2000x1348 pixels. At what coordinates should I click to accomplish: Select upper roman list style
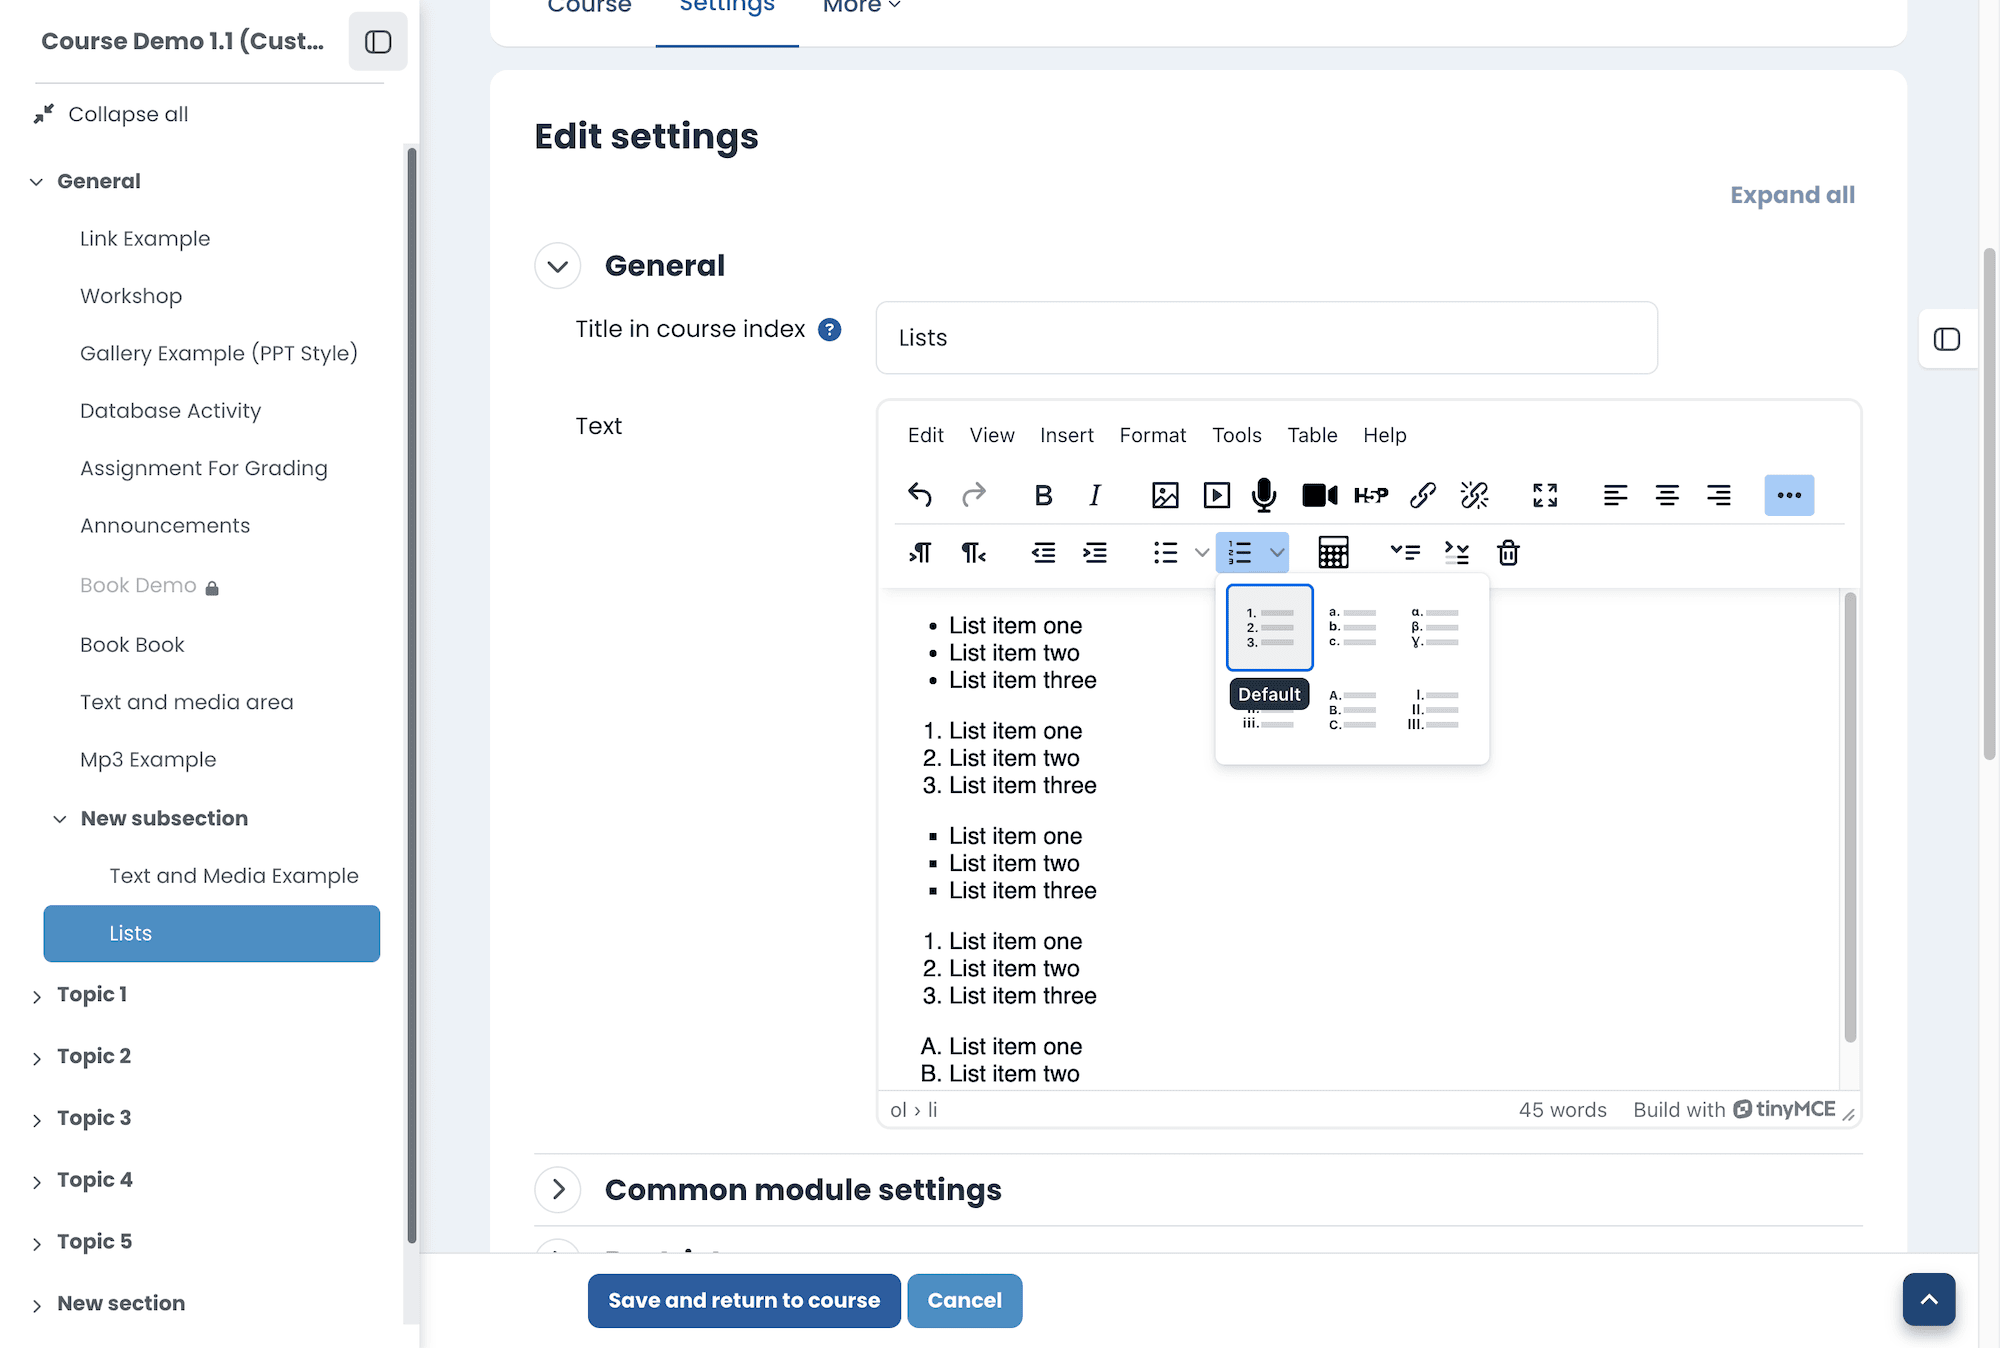click(x=1433, y=709)
